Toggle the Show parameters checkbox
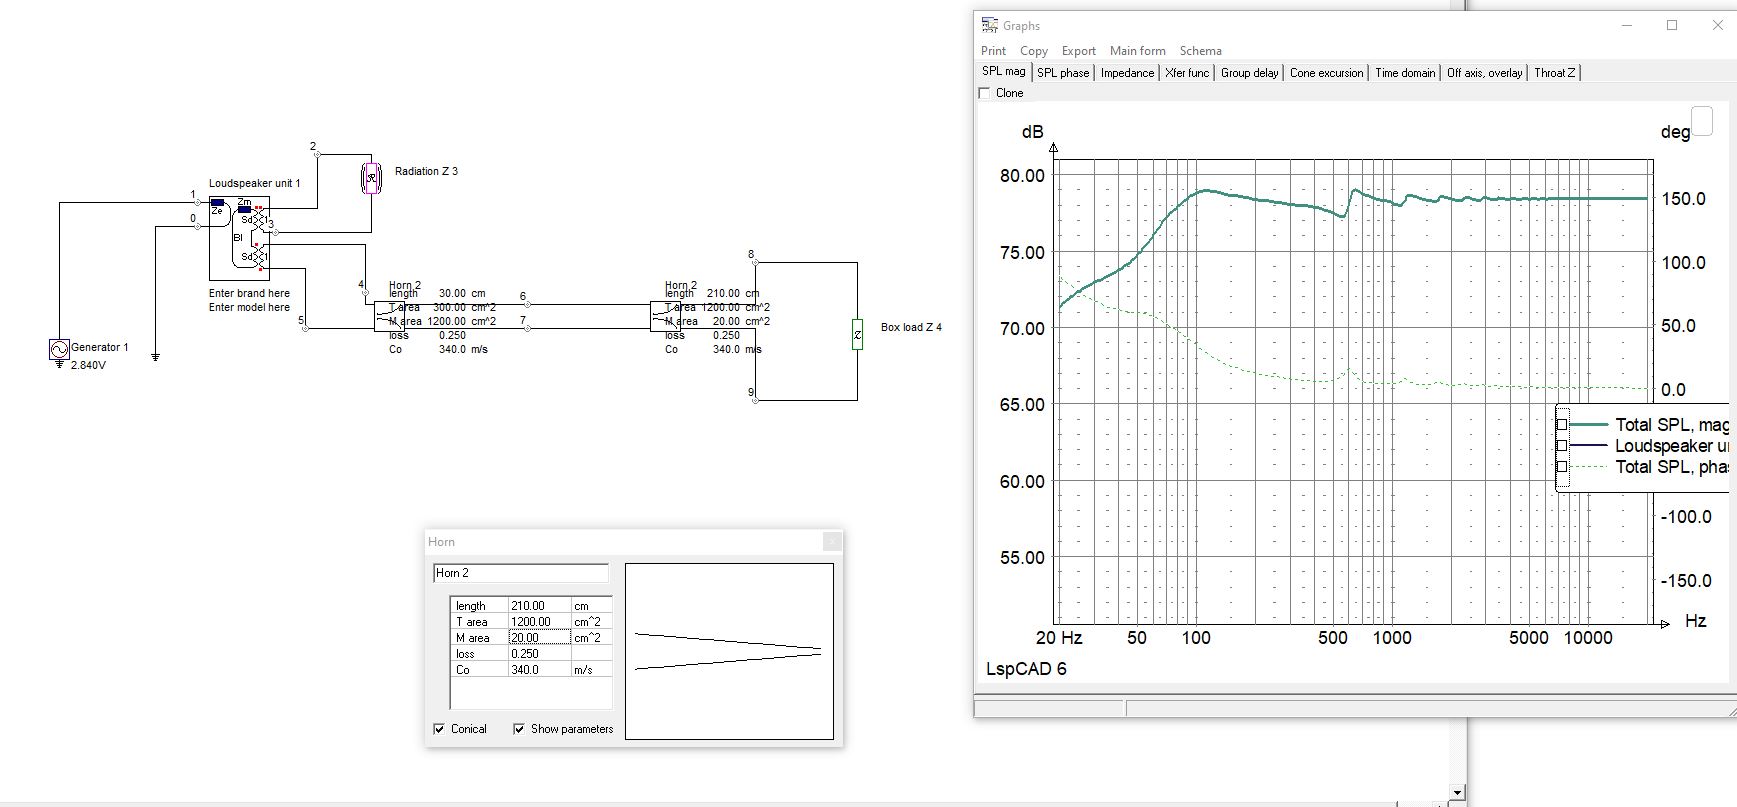1737x807 pixels. click(x=519, y=729)
